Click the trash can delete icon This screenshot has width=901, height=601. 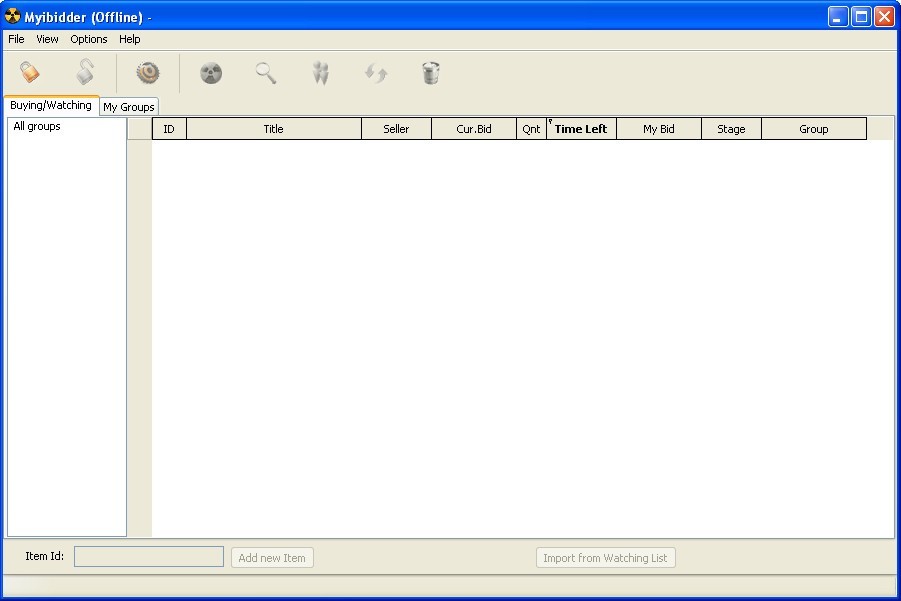(x=430, y=72)
